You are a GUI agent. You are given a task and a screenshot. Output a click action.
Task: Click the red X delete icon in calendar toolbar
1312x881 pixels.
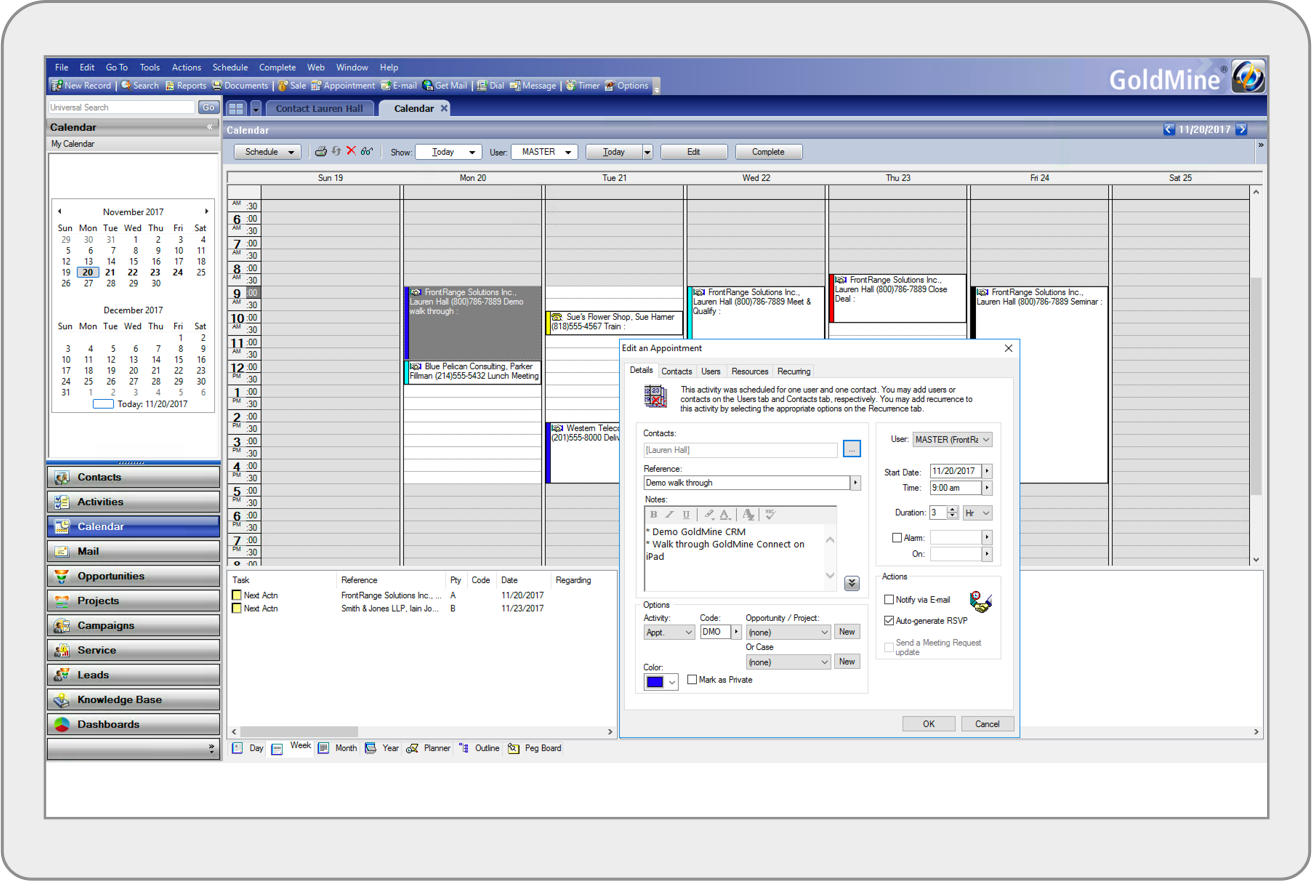tap(351, 151)
